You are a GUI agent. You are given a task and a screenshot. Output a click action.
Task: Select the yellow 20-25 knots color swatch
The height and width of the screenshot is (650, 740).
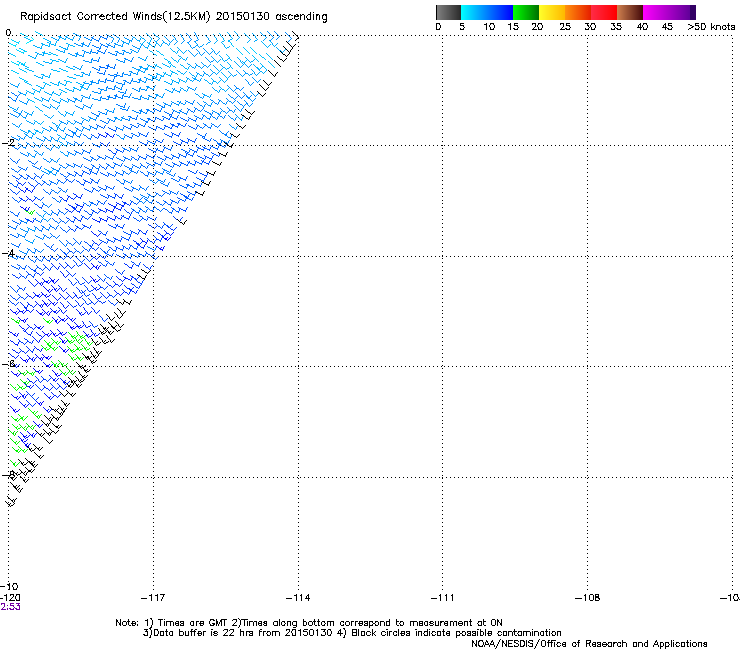click(552, 12)
